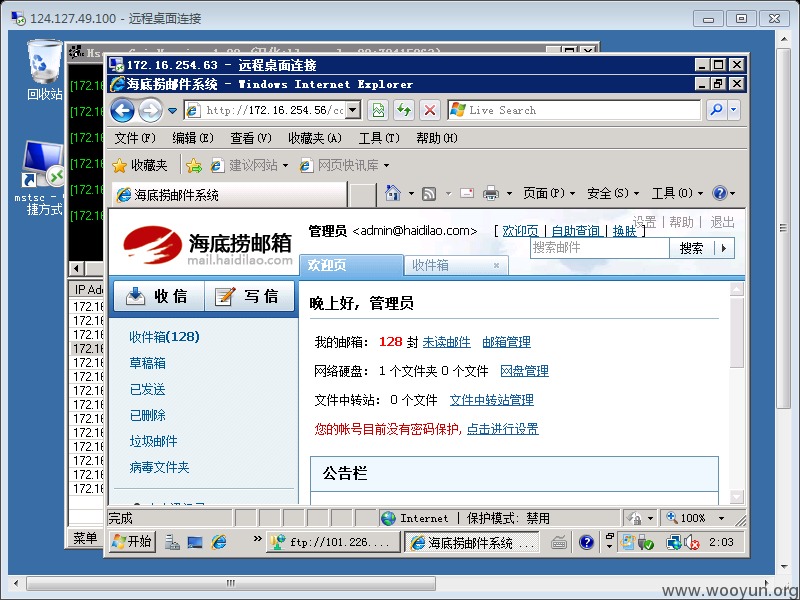Open recent pages dropdown next to Forward

tap(172, 110)
